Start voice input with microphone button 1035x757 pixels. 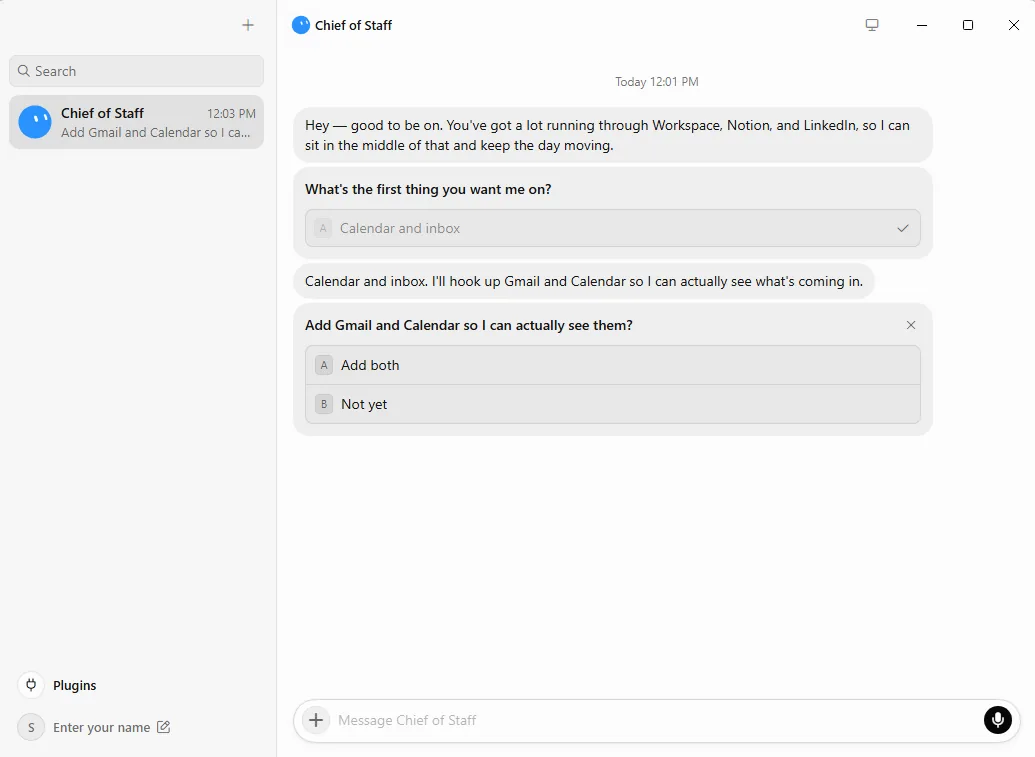click(997, 720)
